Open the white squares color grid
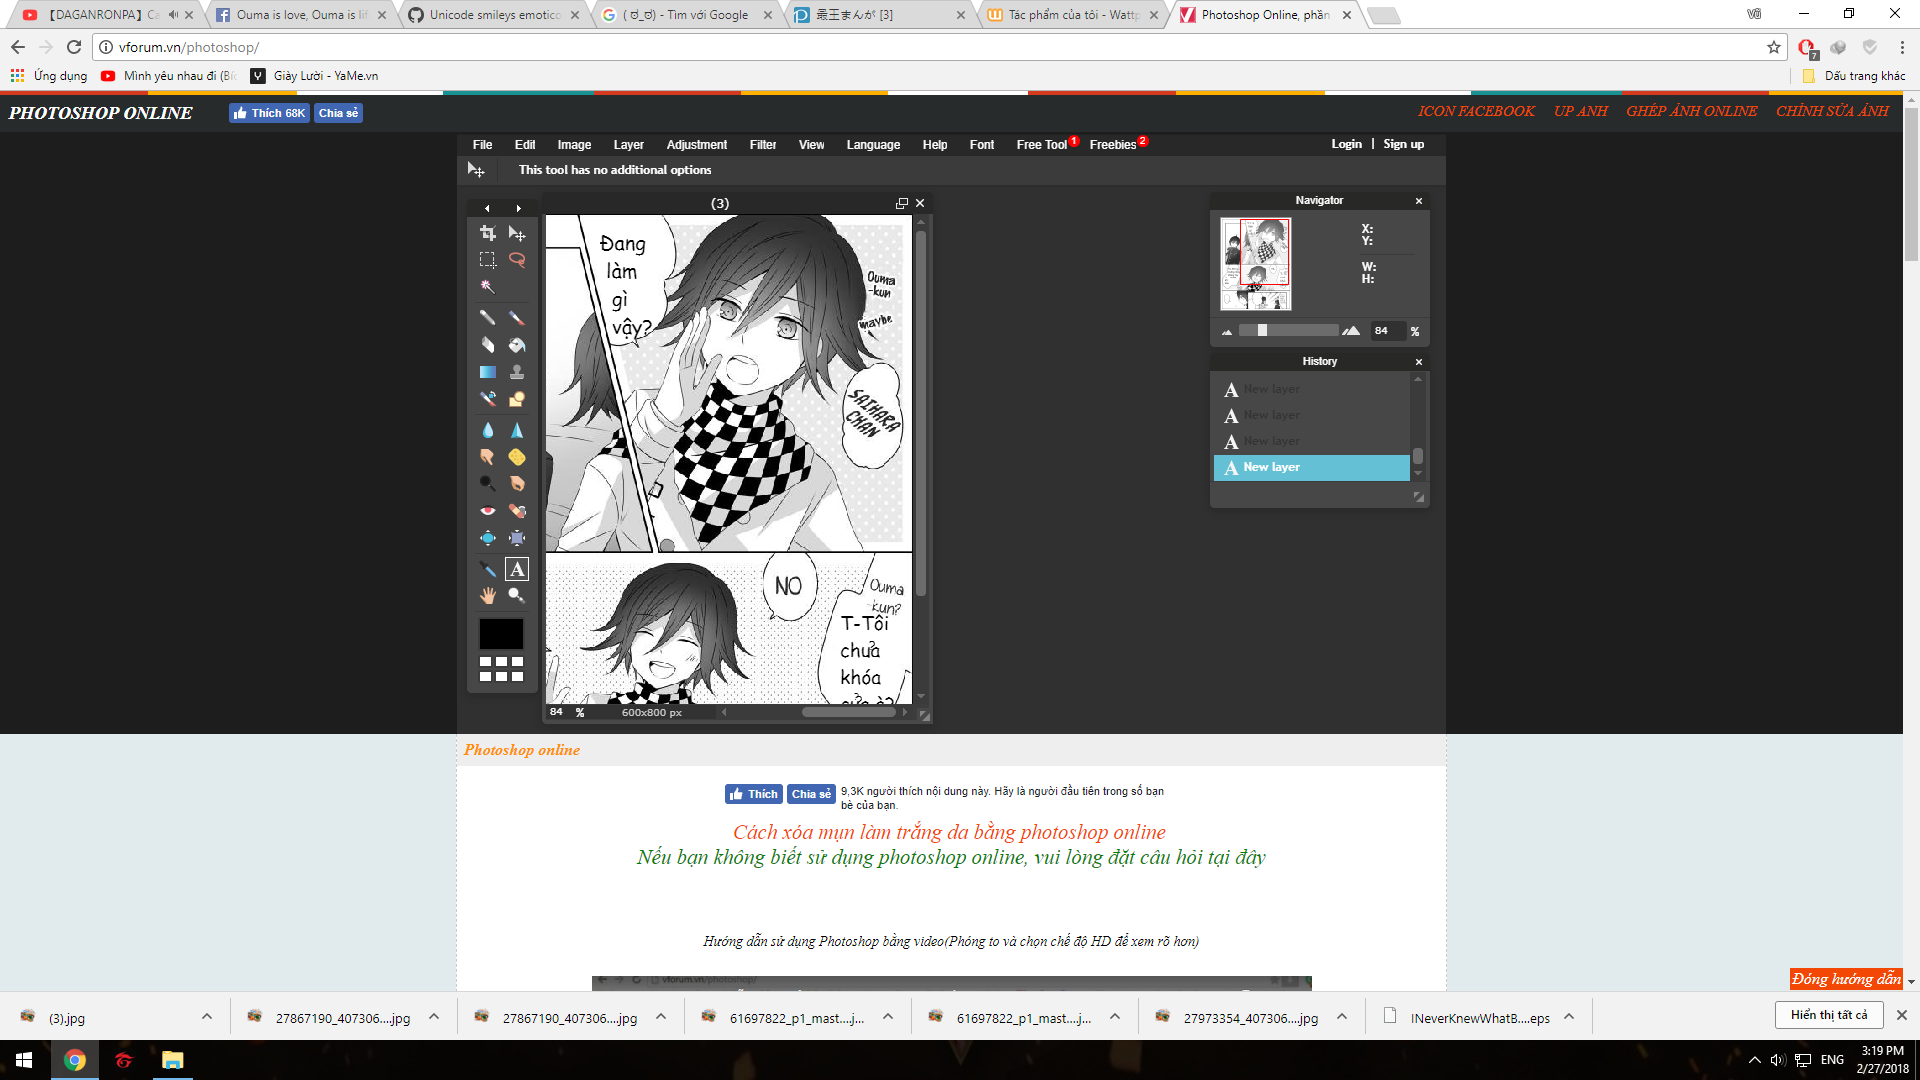The width and height of the screenshot is (1920, 1080). point(501,669)
